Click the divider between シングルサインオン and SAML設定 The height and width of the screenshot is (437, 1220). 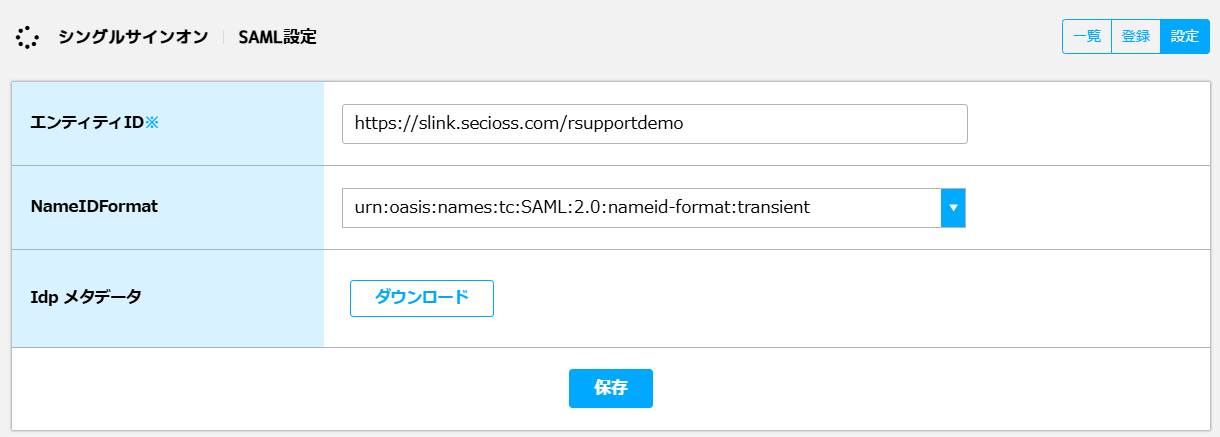(224, 37)
